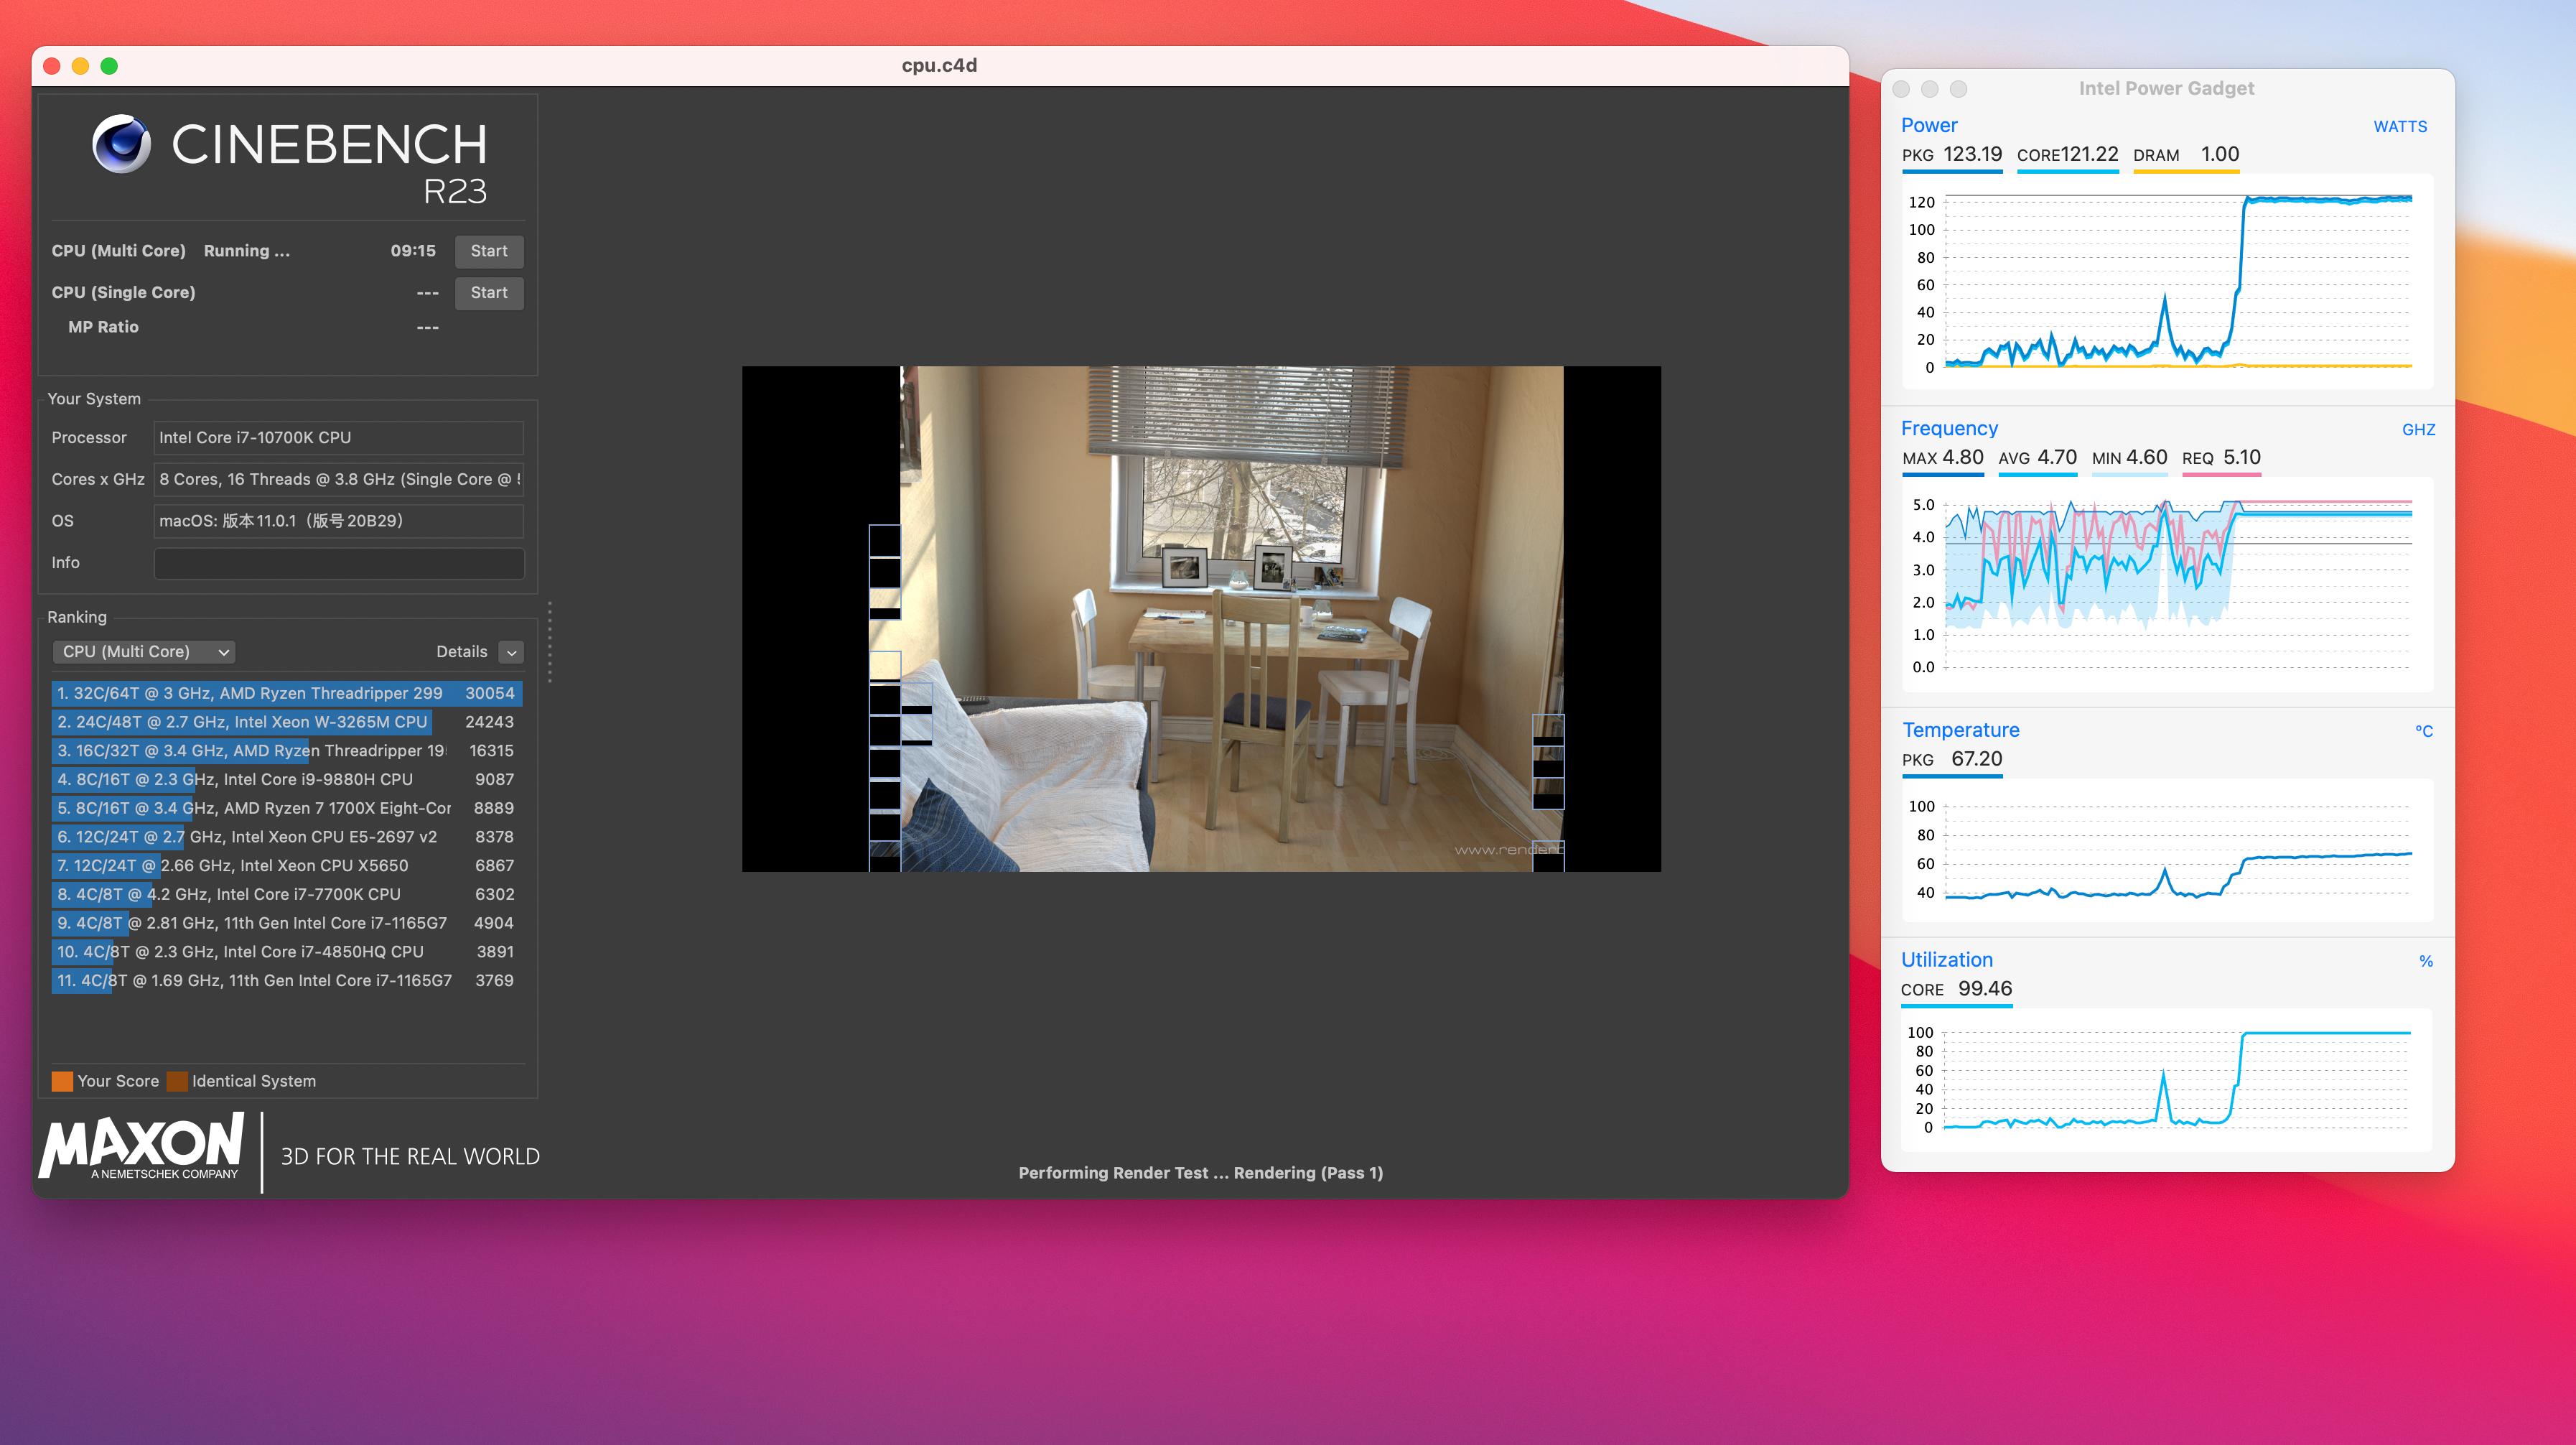Click the MAXON logo at bottom left
Image resolution: width=2576 pixels, height=1445 pixels.
pos(142,1146)
